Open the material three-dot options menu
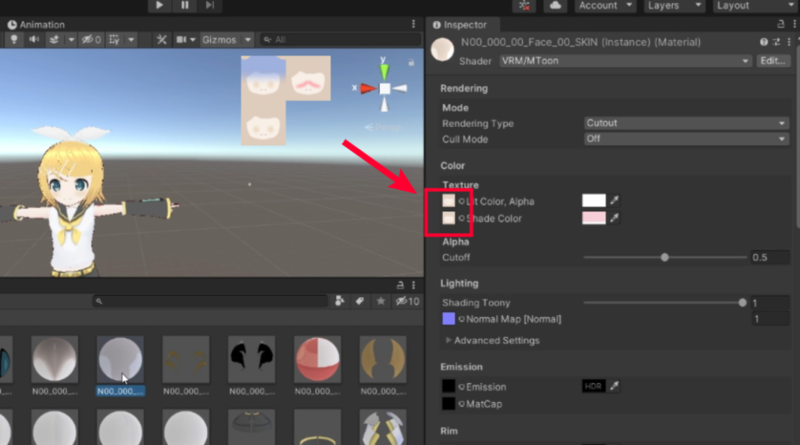Image resolution: width=800 pixels, height=445 pixels. tap(789, 42)
